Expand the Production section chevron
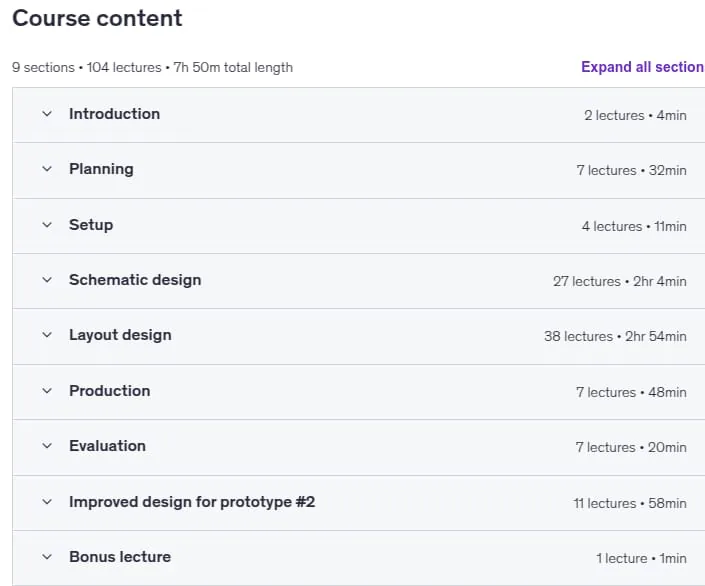Image resolution: width=705 pixels, height=586 pixels. tap(47, 391)
